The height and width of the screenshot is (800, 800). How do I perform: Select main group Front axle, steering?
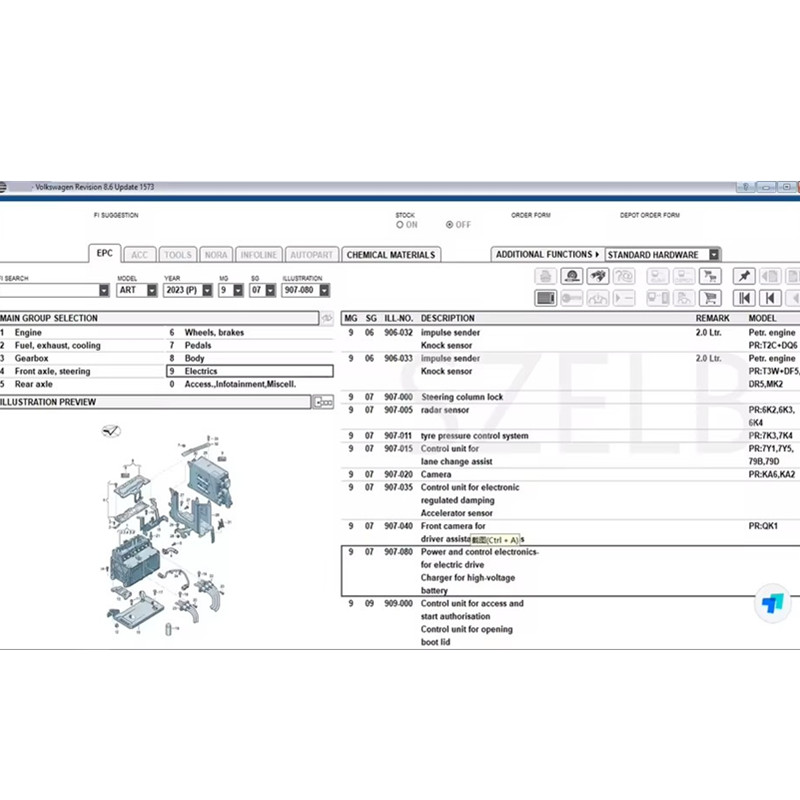click(x=82, y=371)
